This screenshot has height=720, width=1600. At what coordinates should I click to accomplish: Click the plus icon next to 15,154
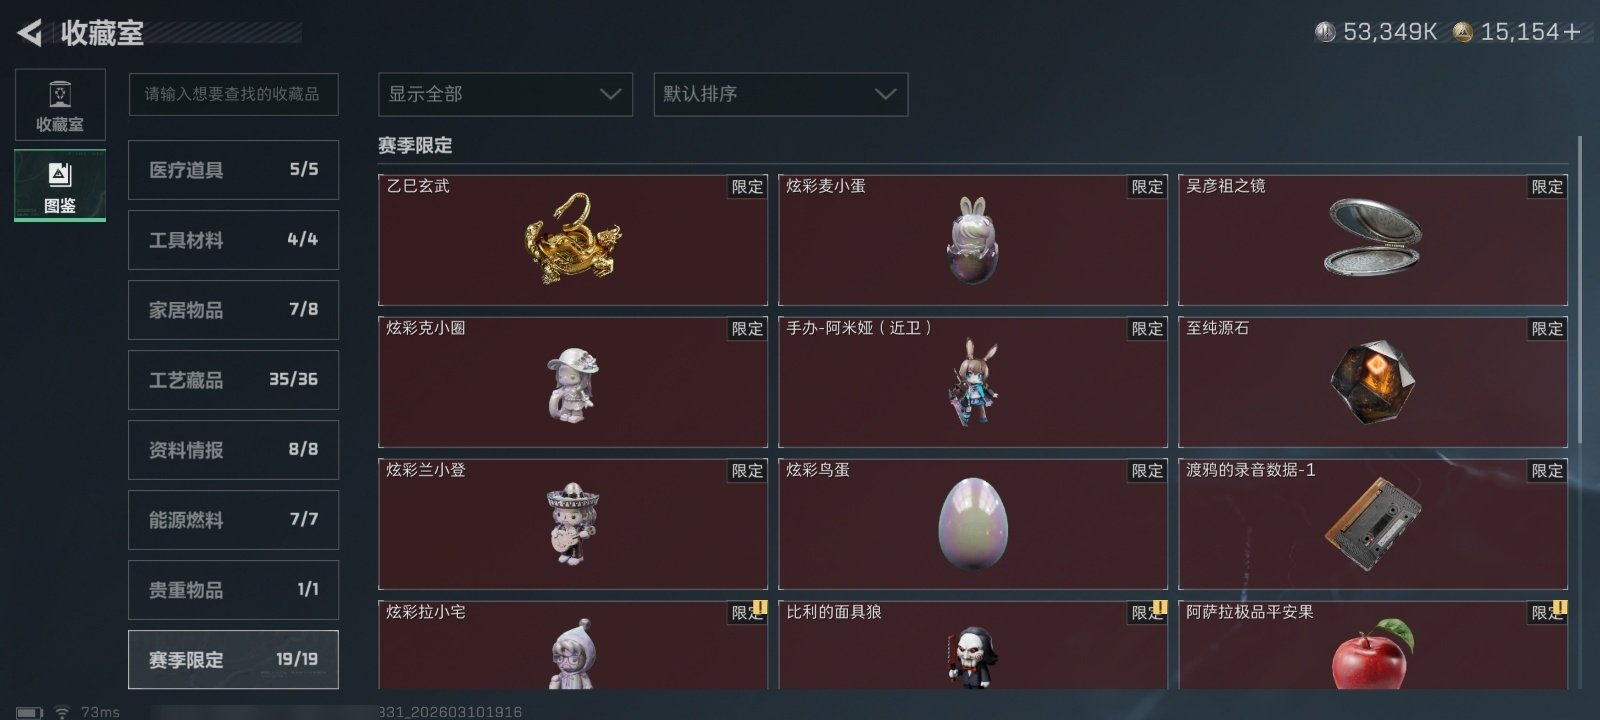[x=1572, y=32]
